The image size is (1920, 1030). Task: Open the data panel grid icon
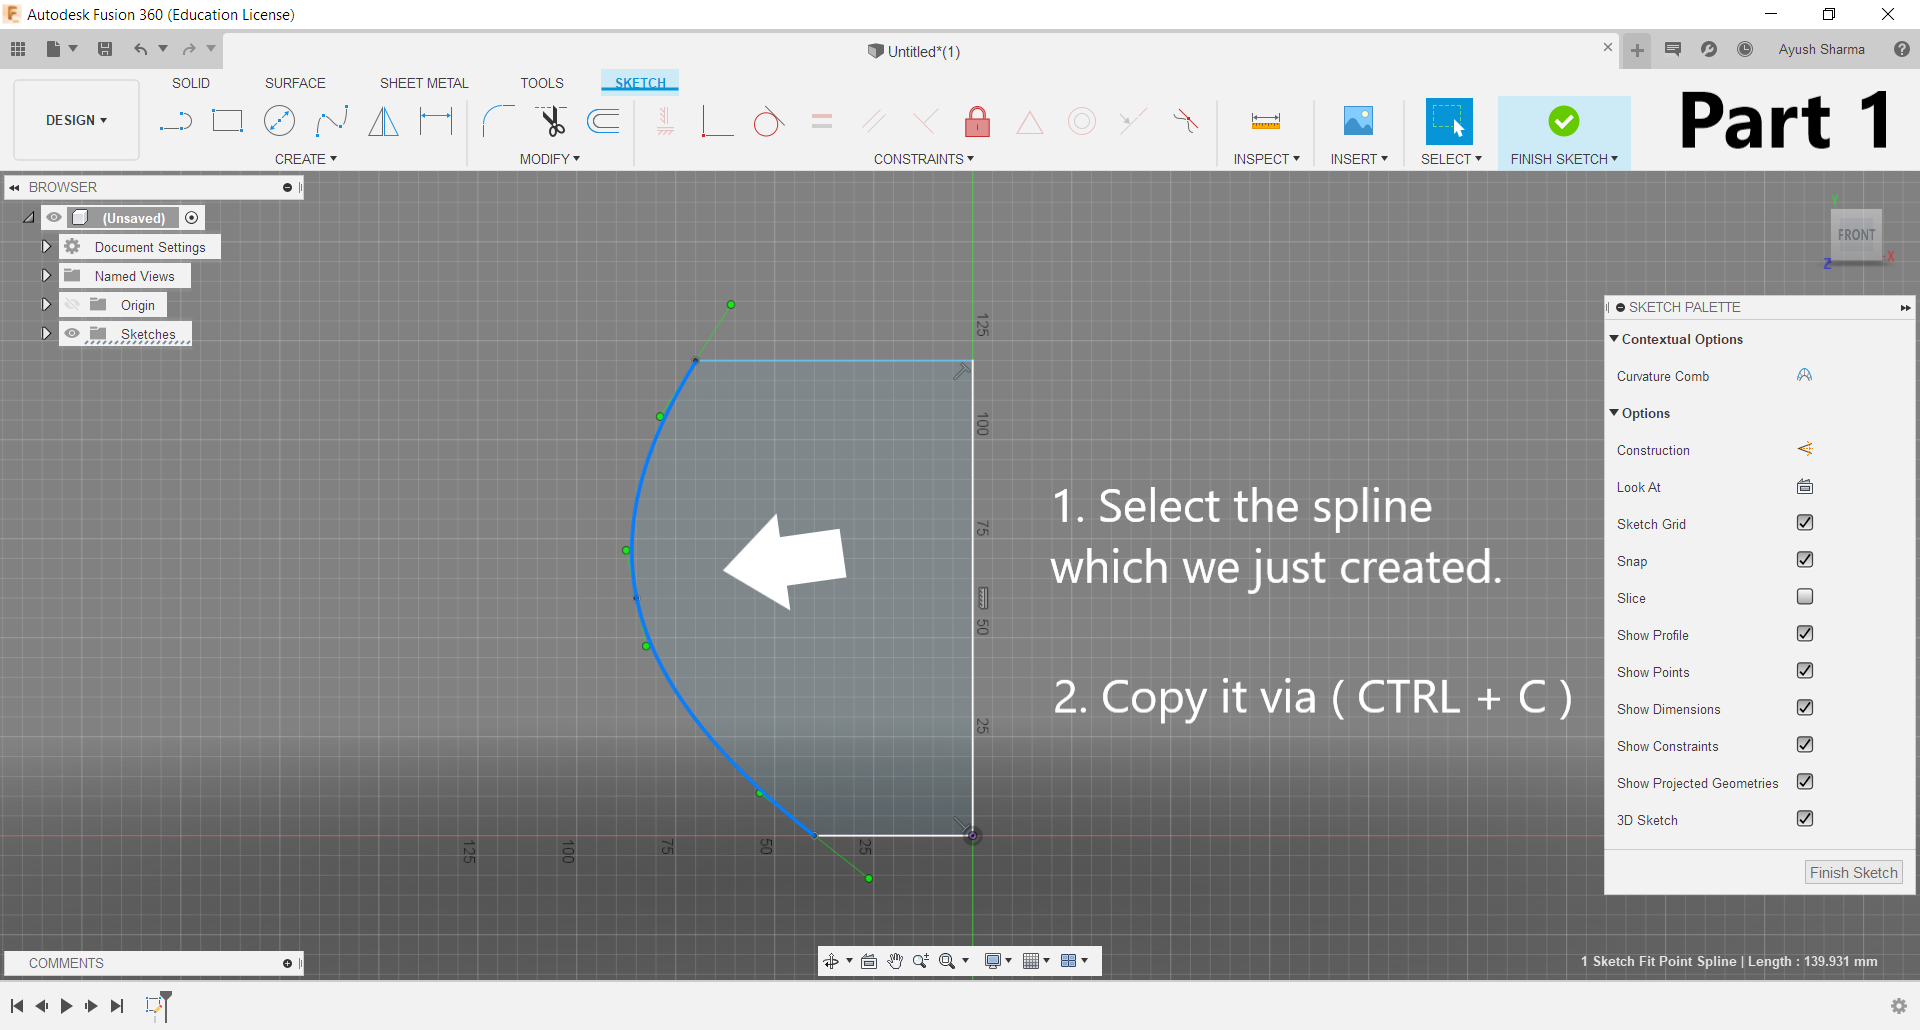18,49
